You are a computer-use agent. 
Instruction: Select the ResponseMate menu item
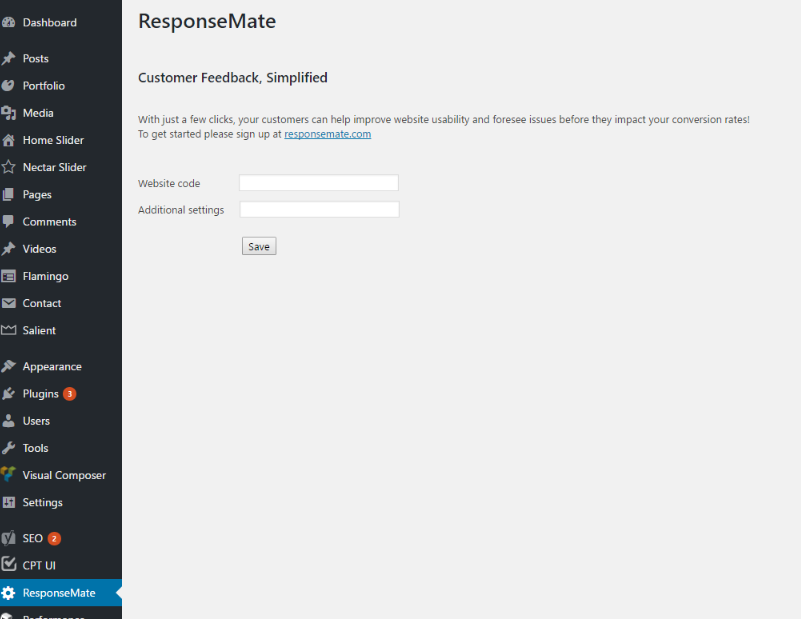tap(61, 592)
